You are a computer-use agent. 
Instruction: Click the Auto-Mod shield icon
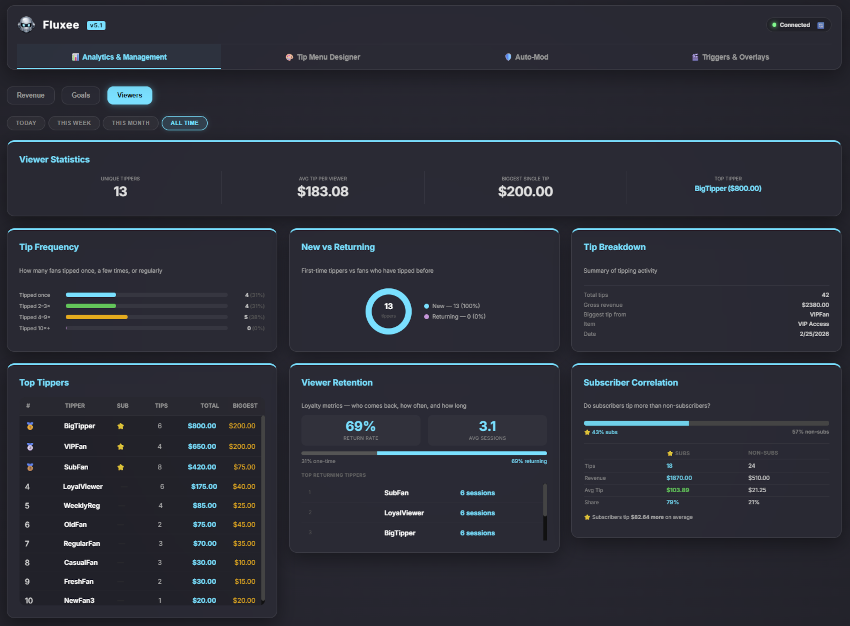[508, 57]
